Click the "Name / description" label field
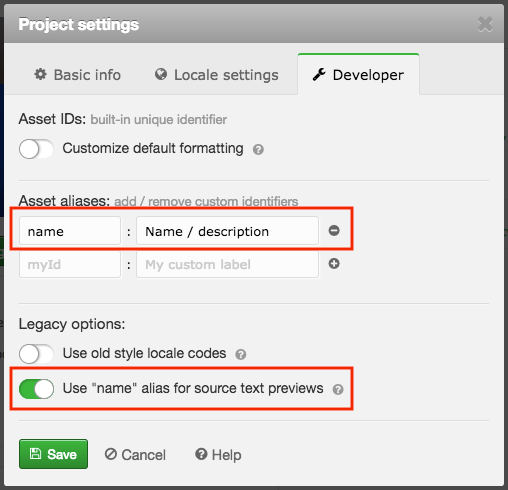This screenshot has width=508, height=490. point(228,231)
